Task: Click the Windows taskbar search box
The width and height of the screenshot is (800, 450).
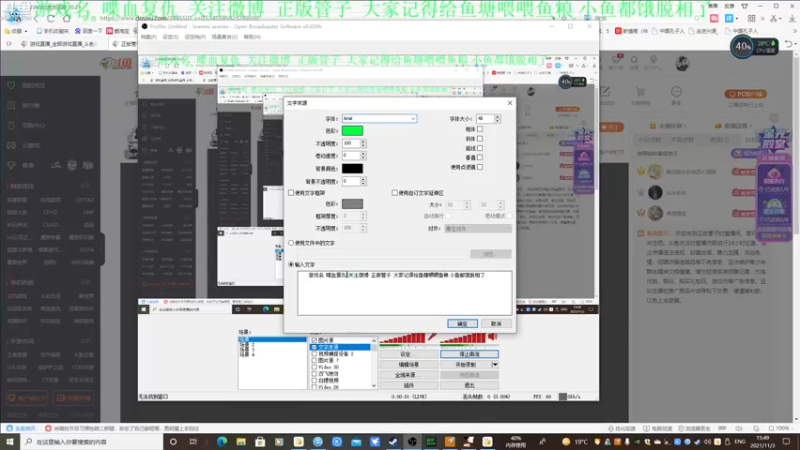Action: click(92, 442)
